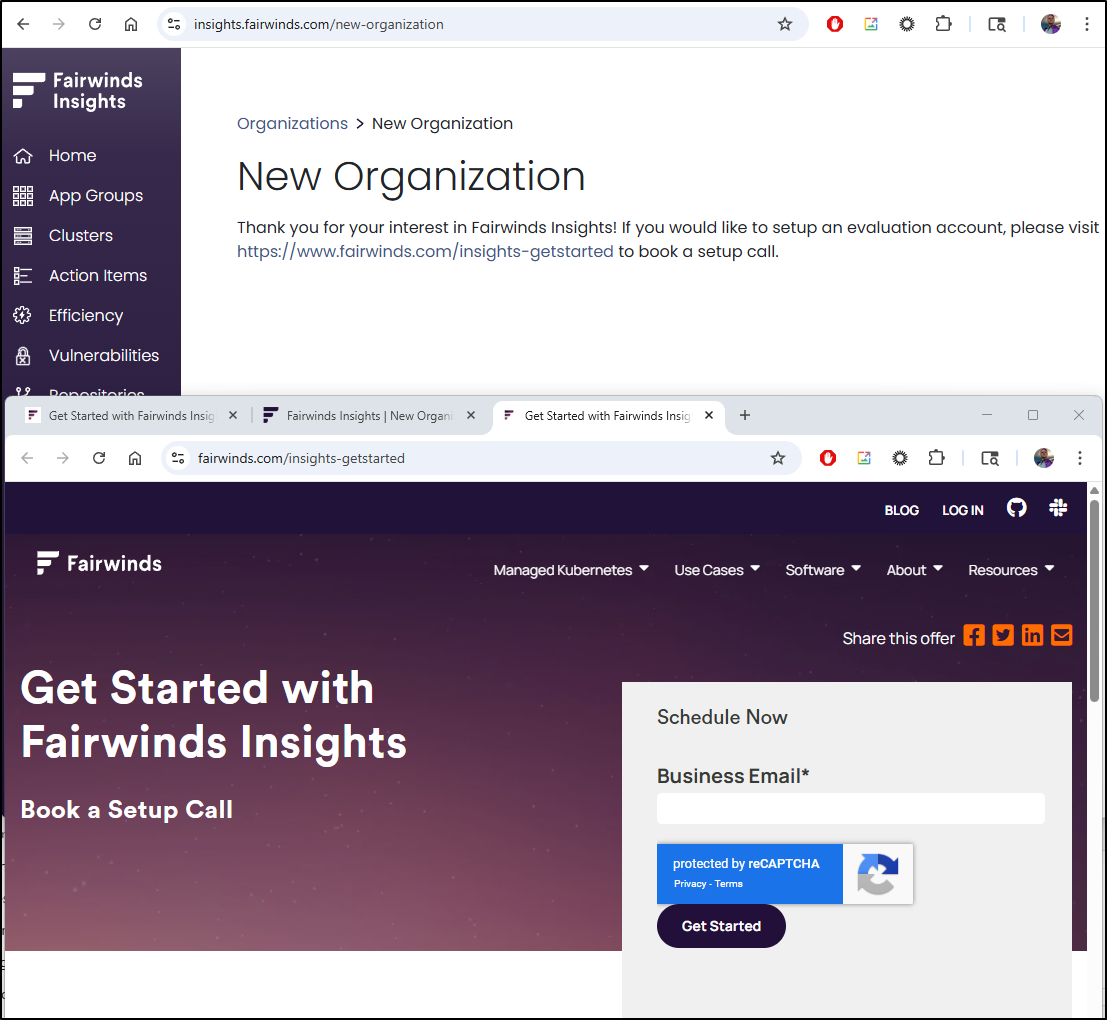The image size is (1107, 1020).
Task: Follow the Organizations breadcrumb link
Action: [x=292, y=124]
